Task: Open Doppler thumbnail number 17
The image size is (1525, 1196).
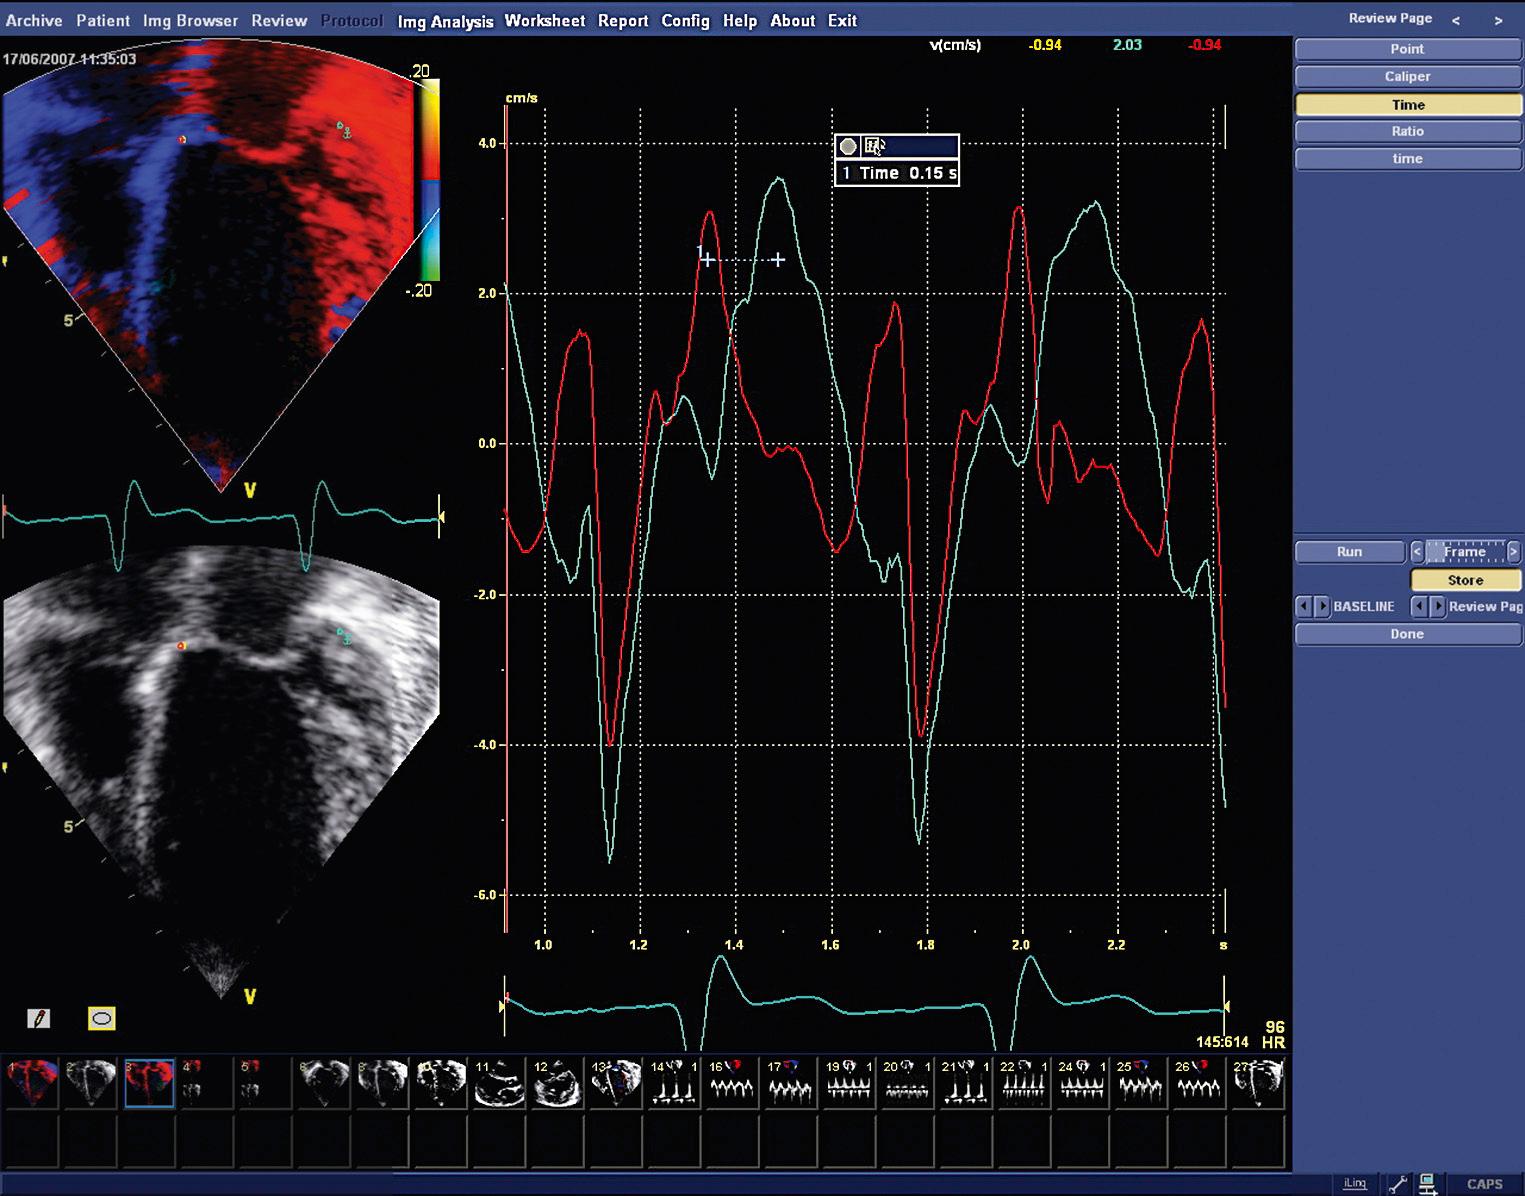Action: [790, 1084]
